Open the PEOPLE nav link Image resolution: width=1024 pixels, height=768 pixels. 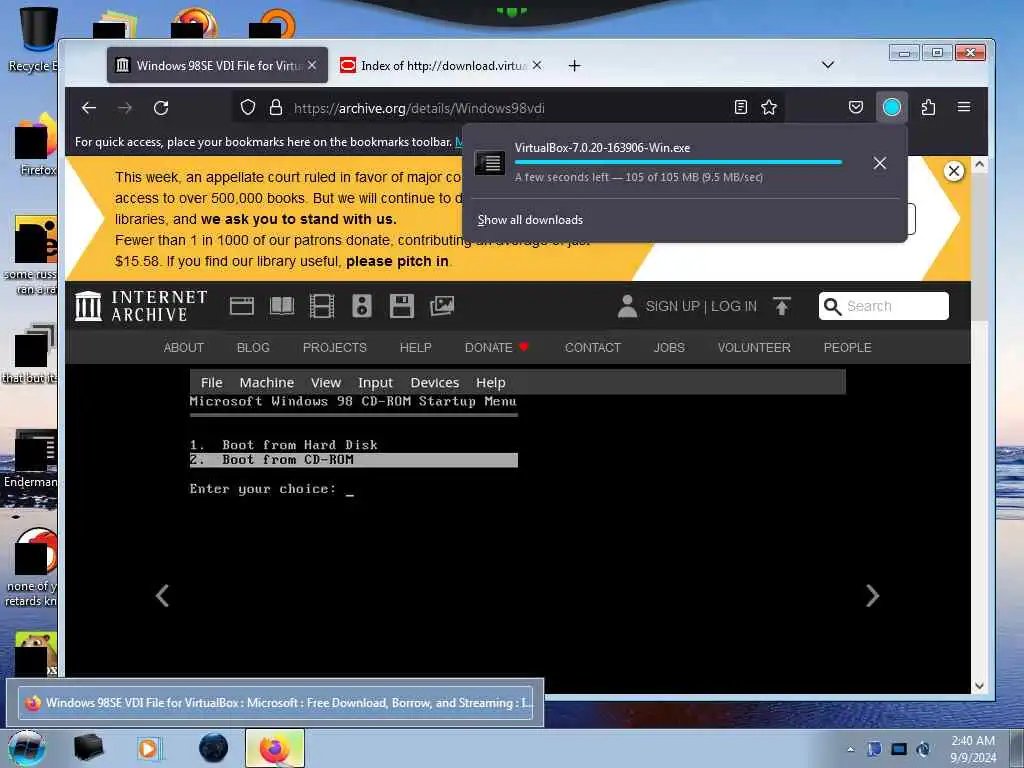coord(848,347)
